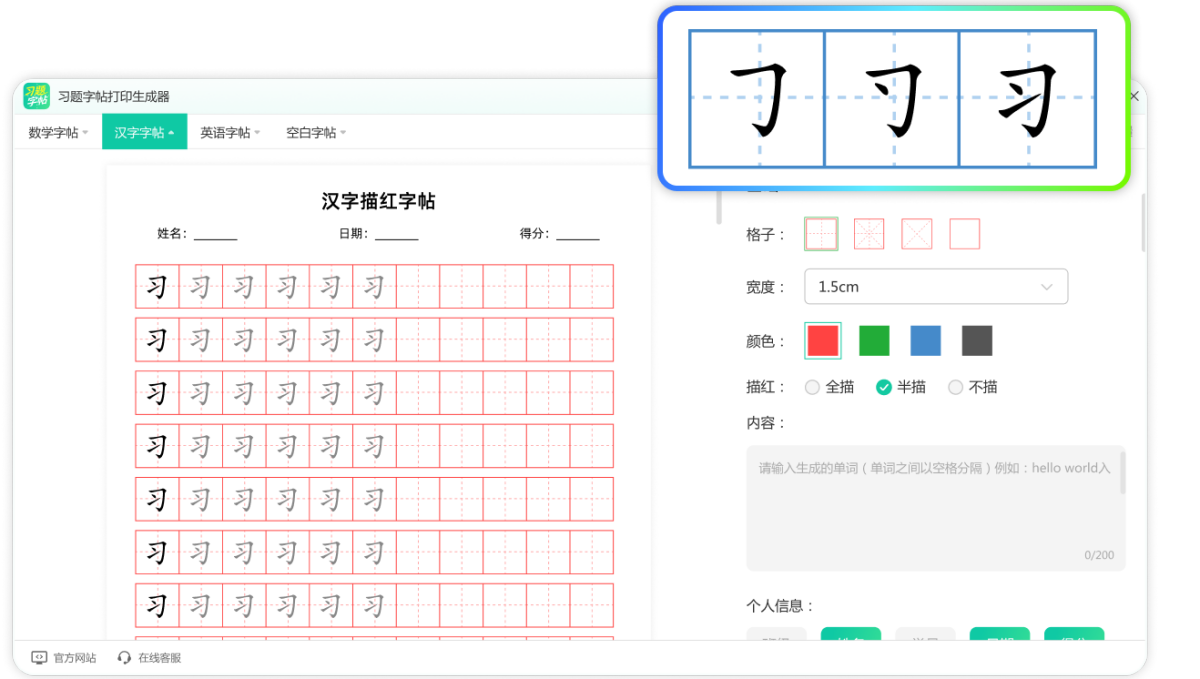Choose the X-cross grid style option
The image size is (1200, 679).
click(916, 233)
